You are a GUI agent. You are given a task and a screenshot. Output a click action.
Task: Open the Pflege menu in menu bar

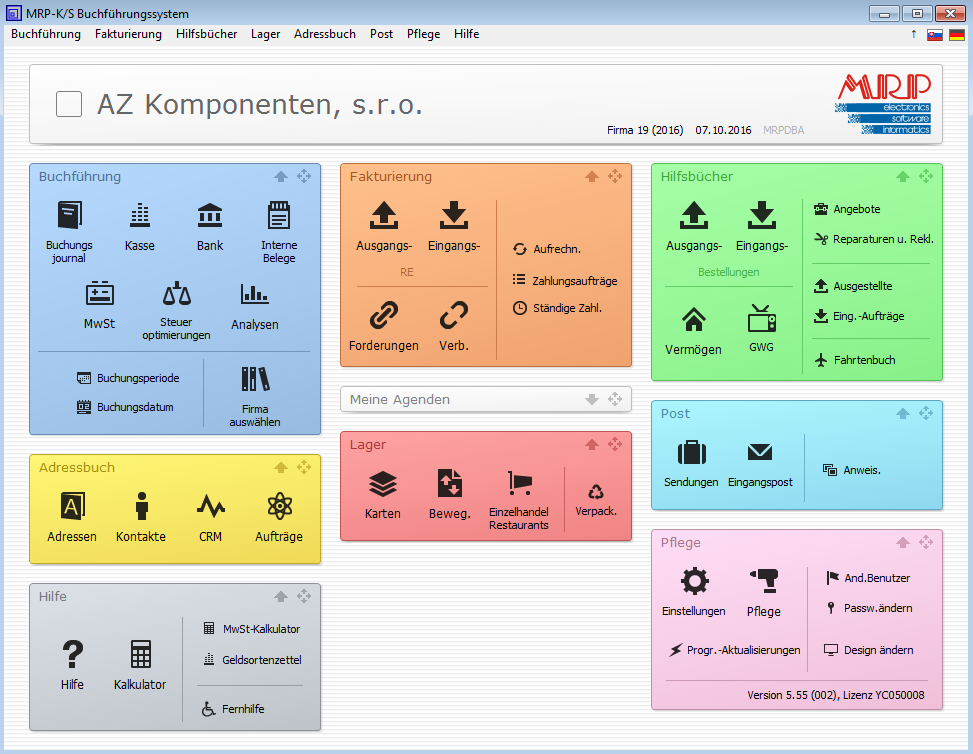pos(423,34)
